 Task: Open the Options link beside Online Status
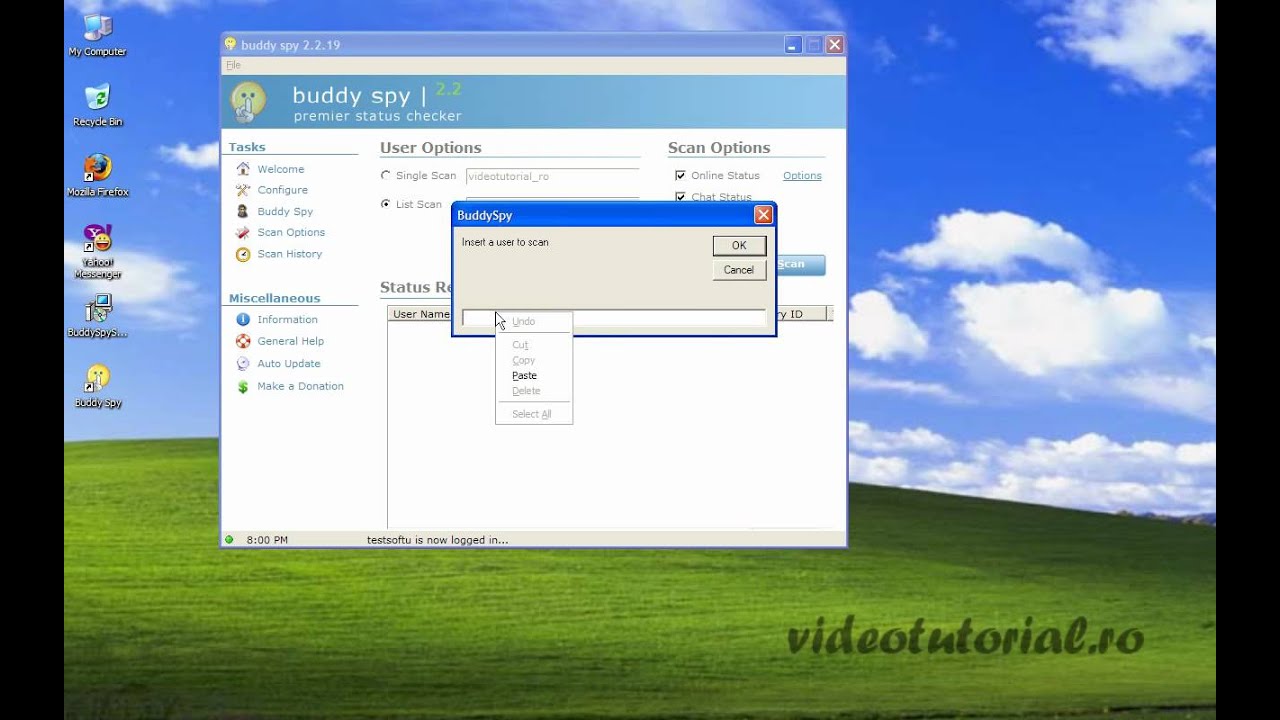[802, 176]
